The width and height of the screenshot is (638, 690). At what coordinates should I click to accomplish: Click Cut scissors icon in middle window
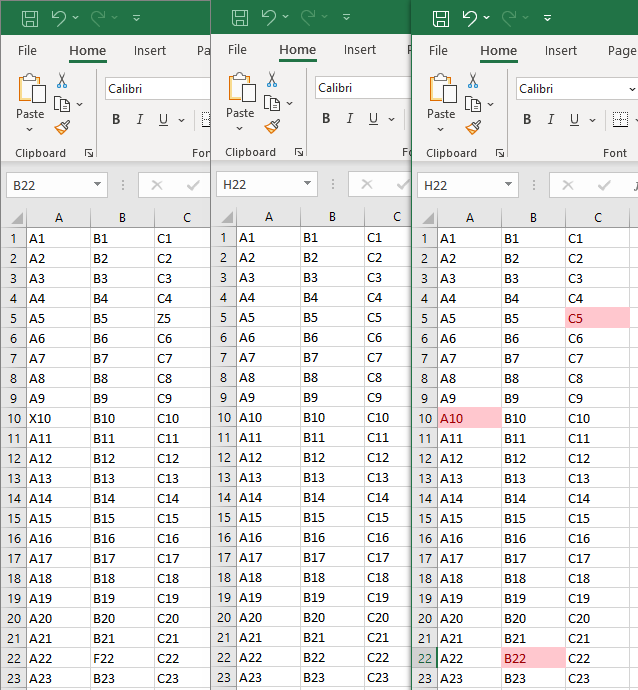(272, 80)
